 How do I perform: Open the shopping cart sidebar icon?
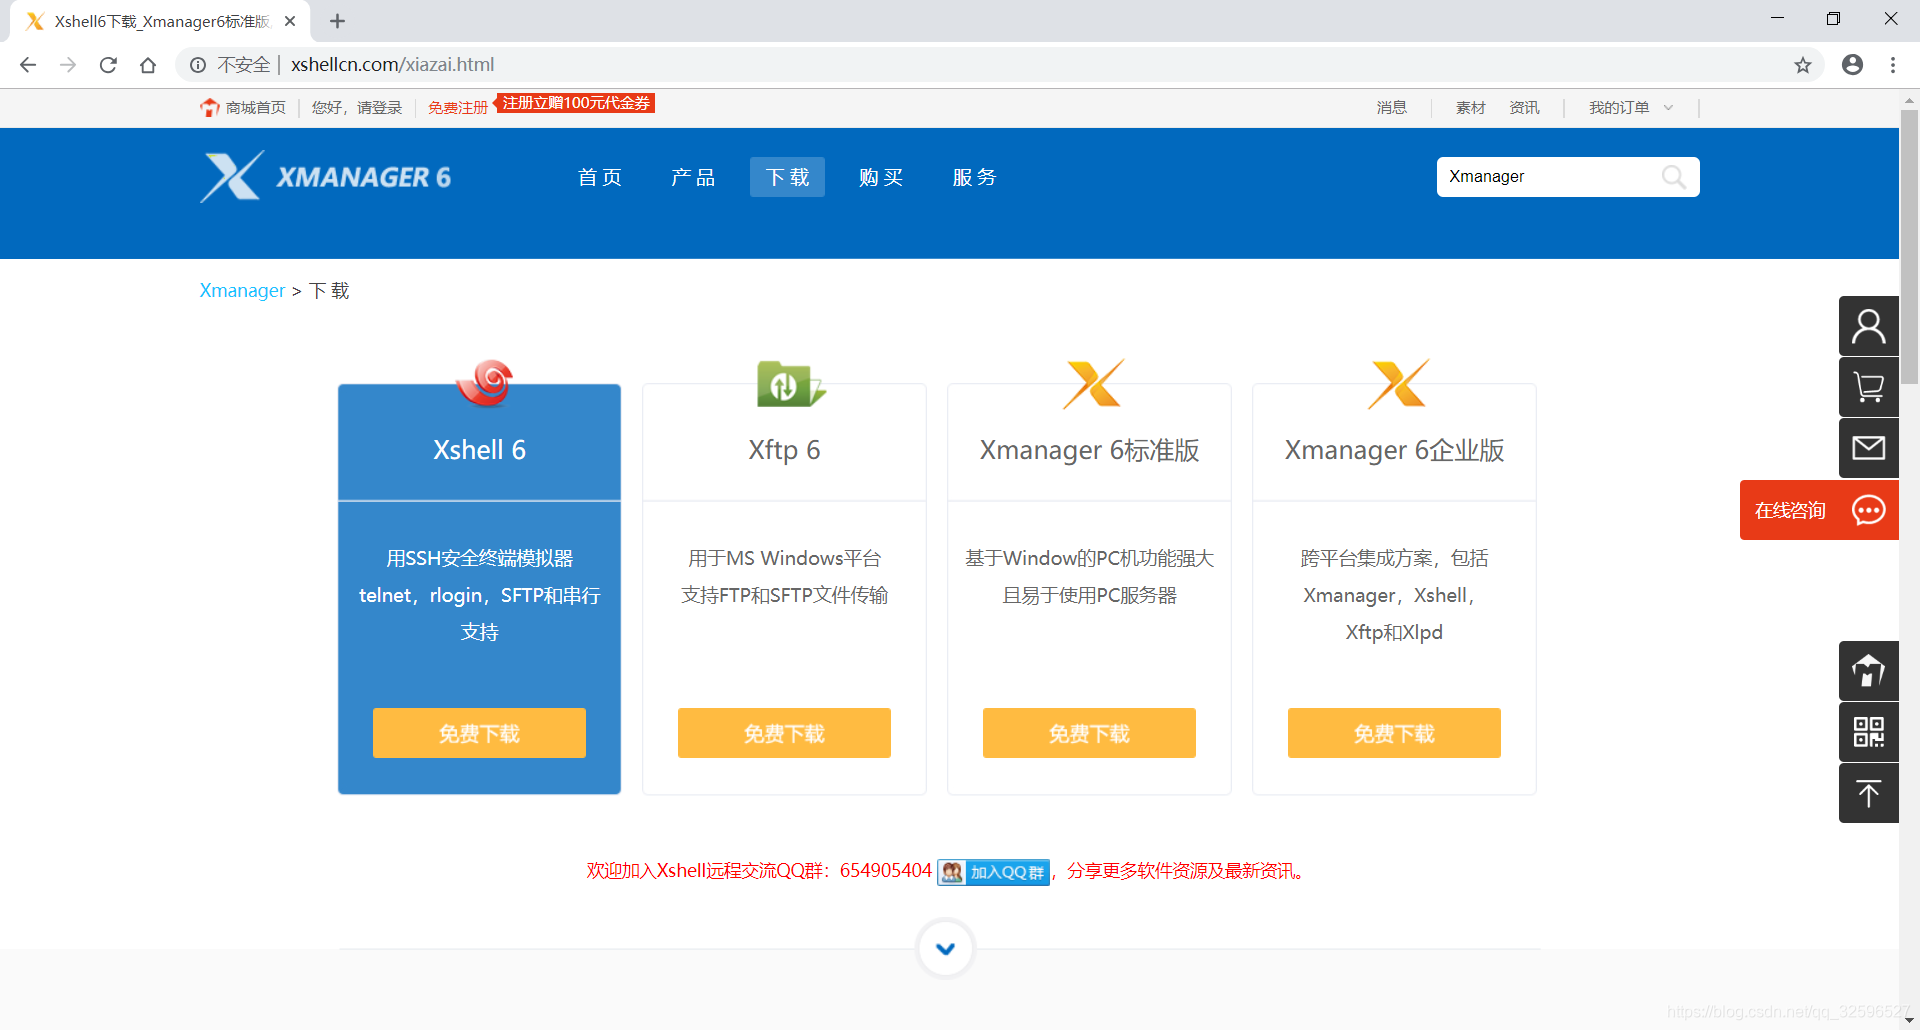1868,387
